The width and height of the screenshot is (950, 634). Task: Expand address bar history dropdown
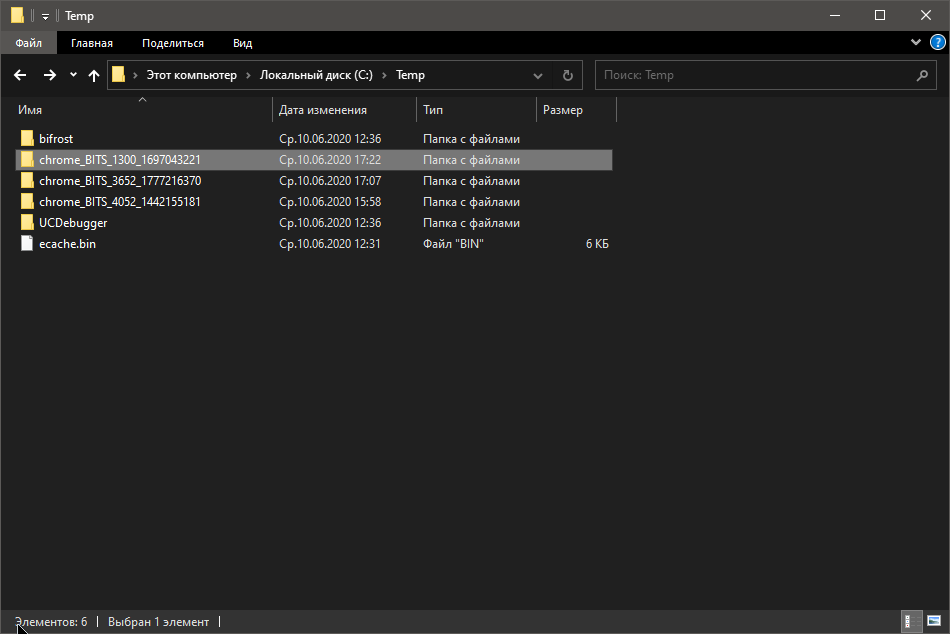[537, 76]
